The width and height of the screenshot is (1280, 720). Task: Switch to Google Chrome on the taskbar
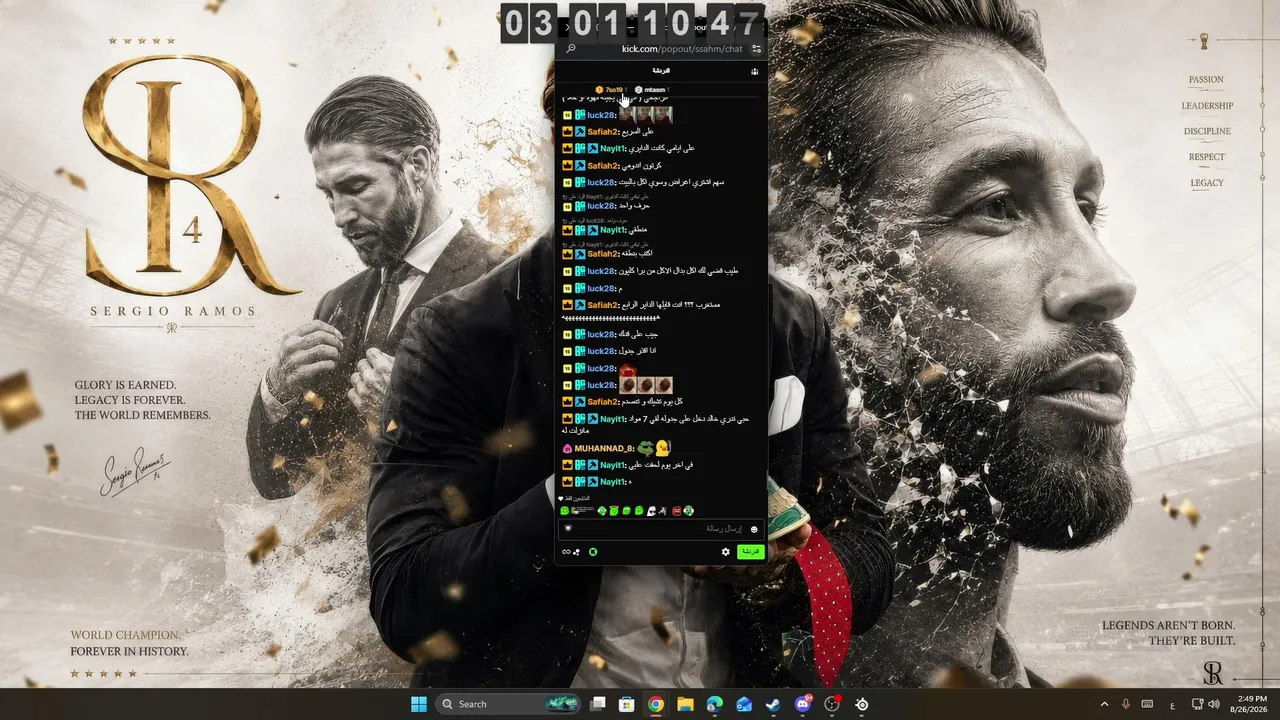coord(656,704)
